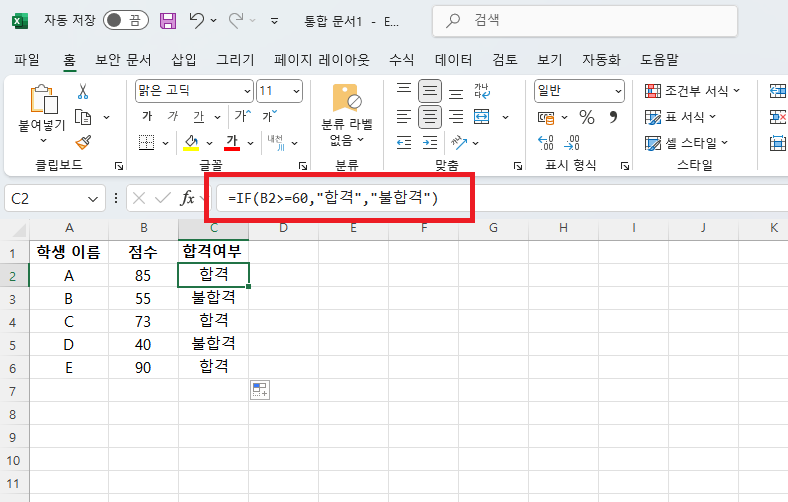The image size is (788, 502).
Task: Click the Paste (붙여넣기) clipboard icon
Action: click(43, 99)
